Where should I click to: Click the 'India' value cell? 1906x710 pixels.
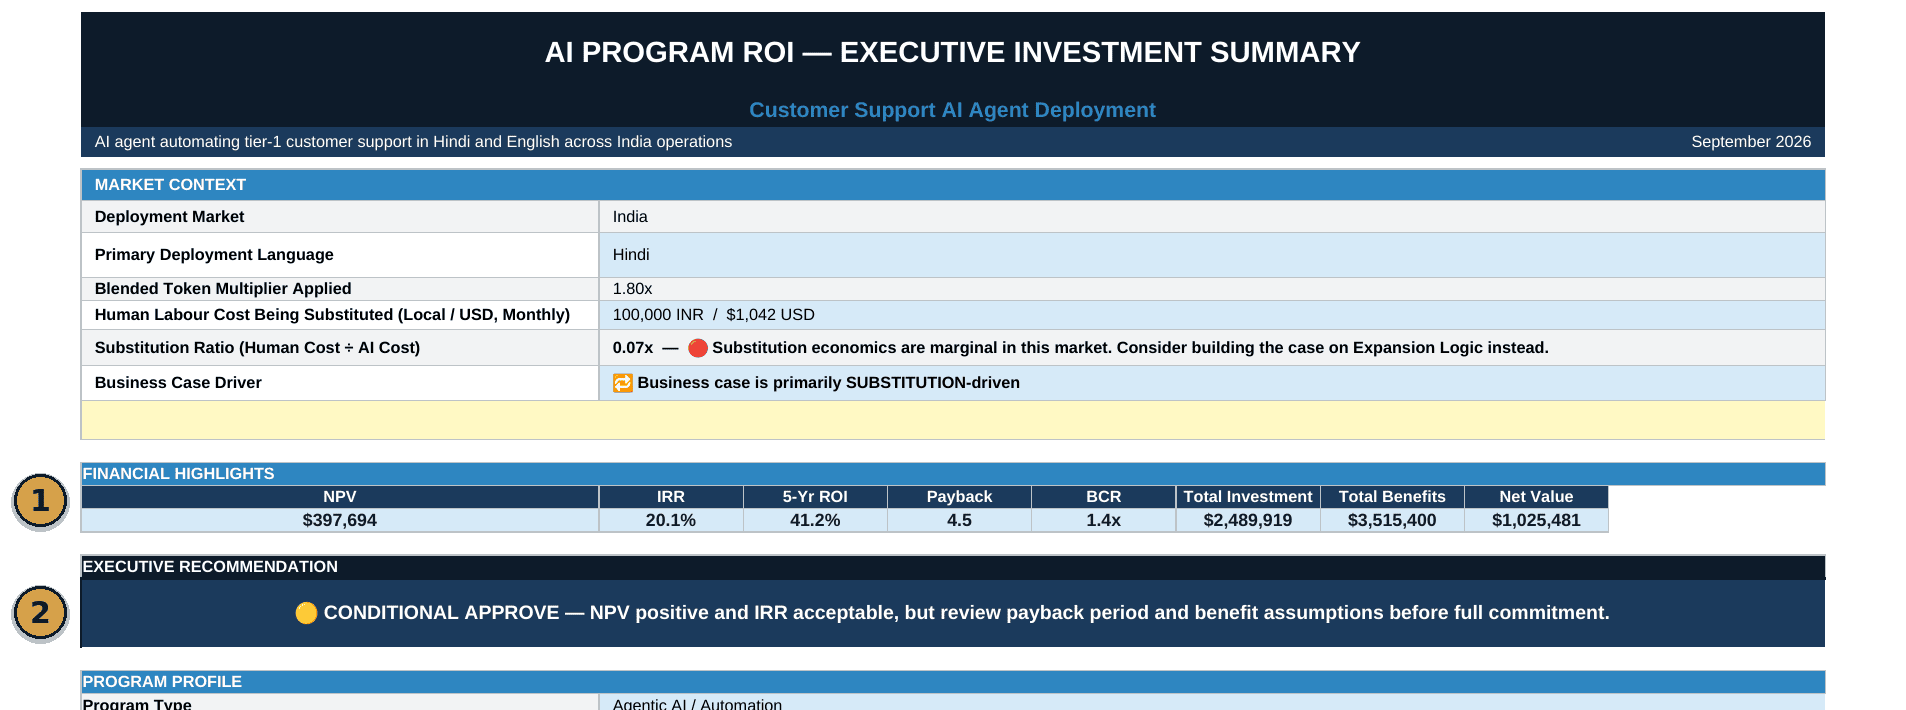tap(1212, 217)
